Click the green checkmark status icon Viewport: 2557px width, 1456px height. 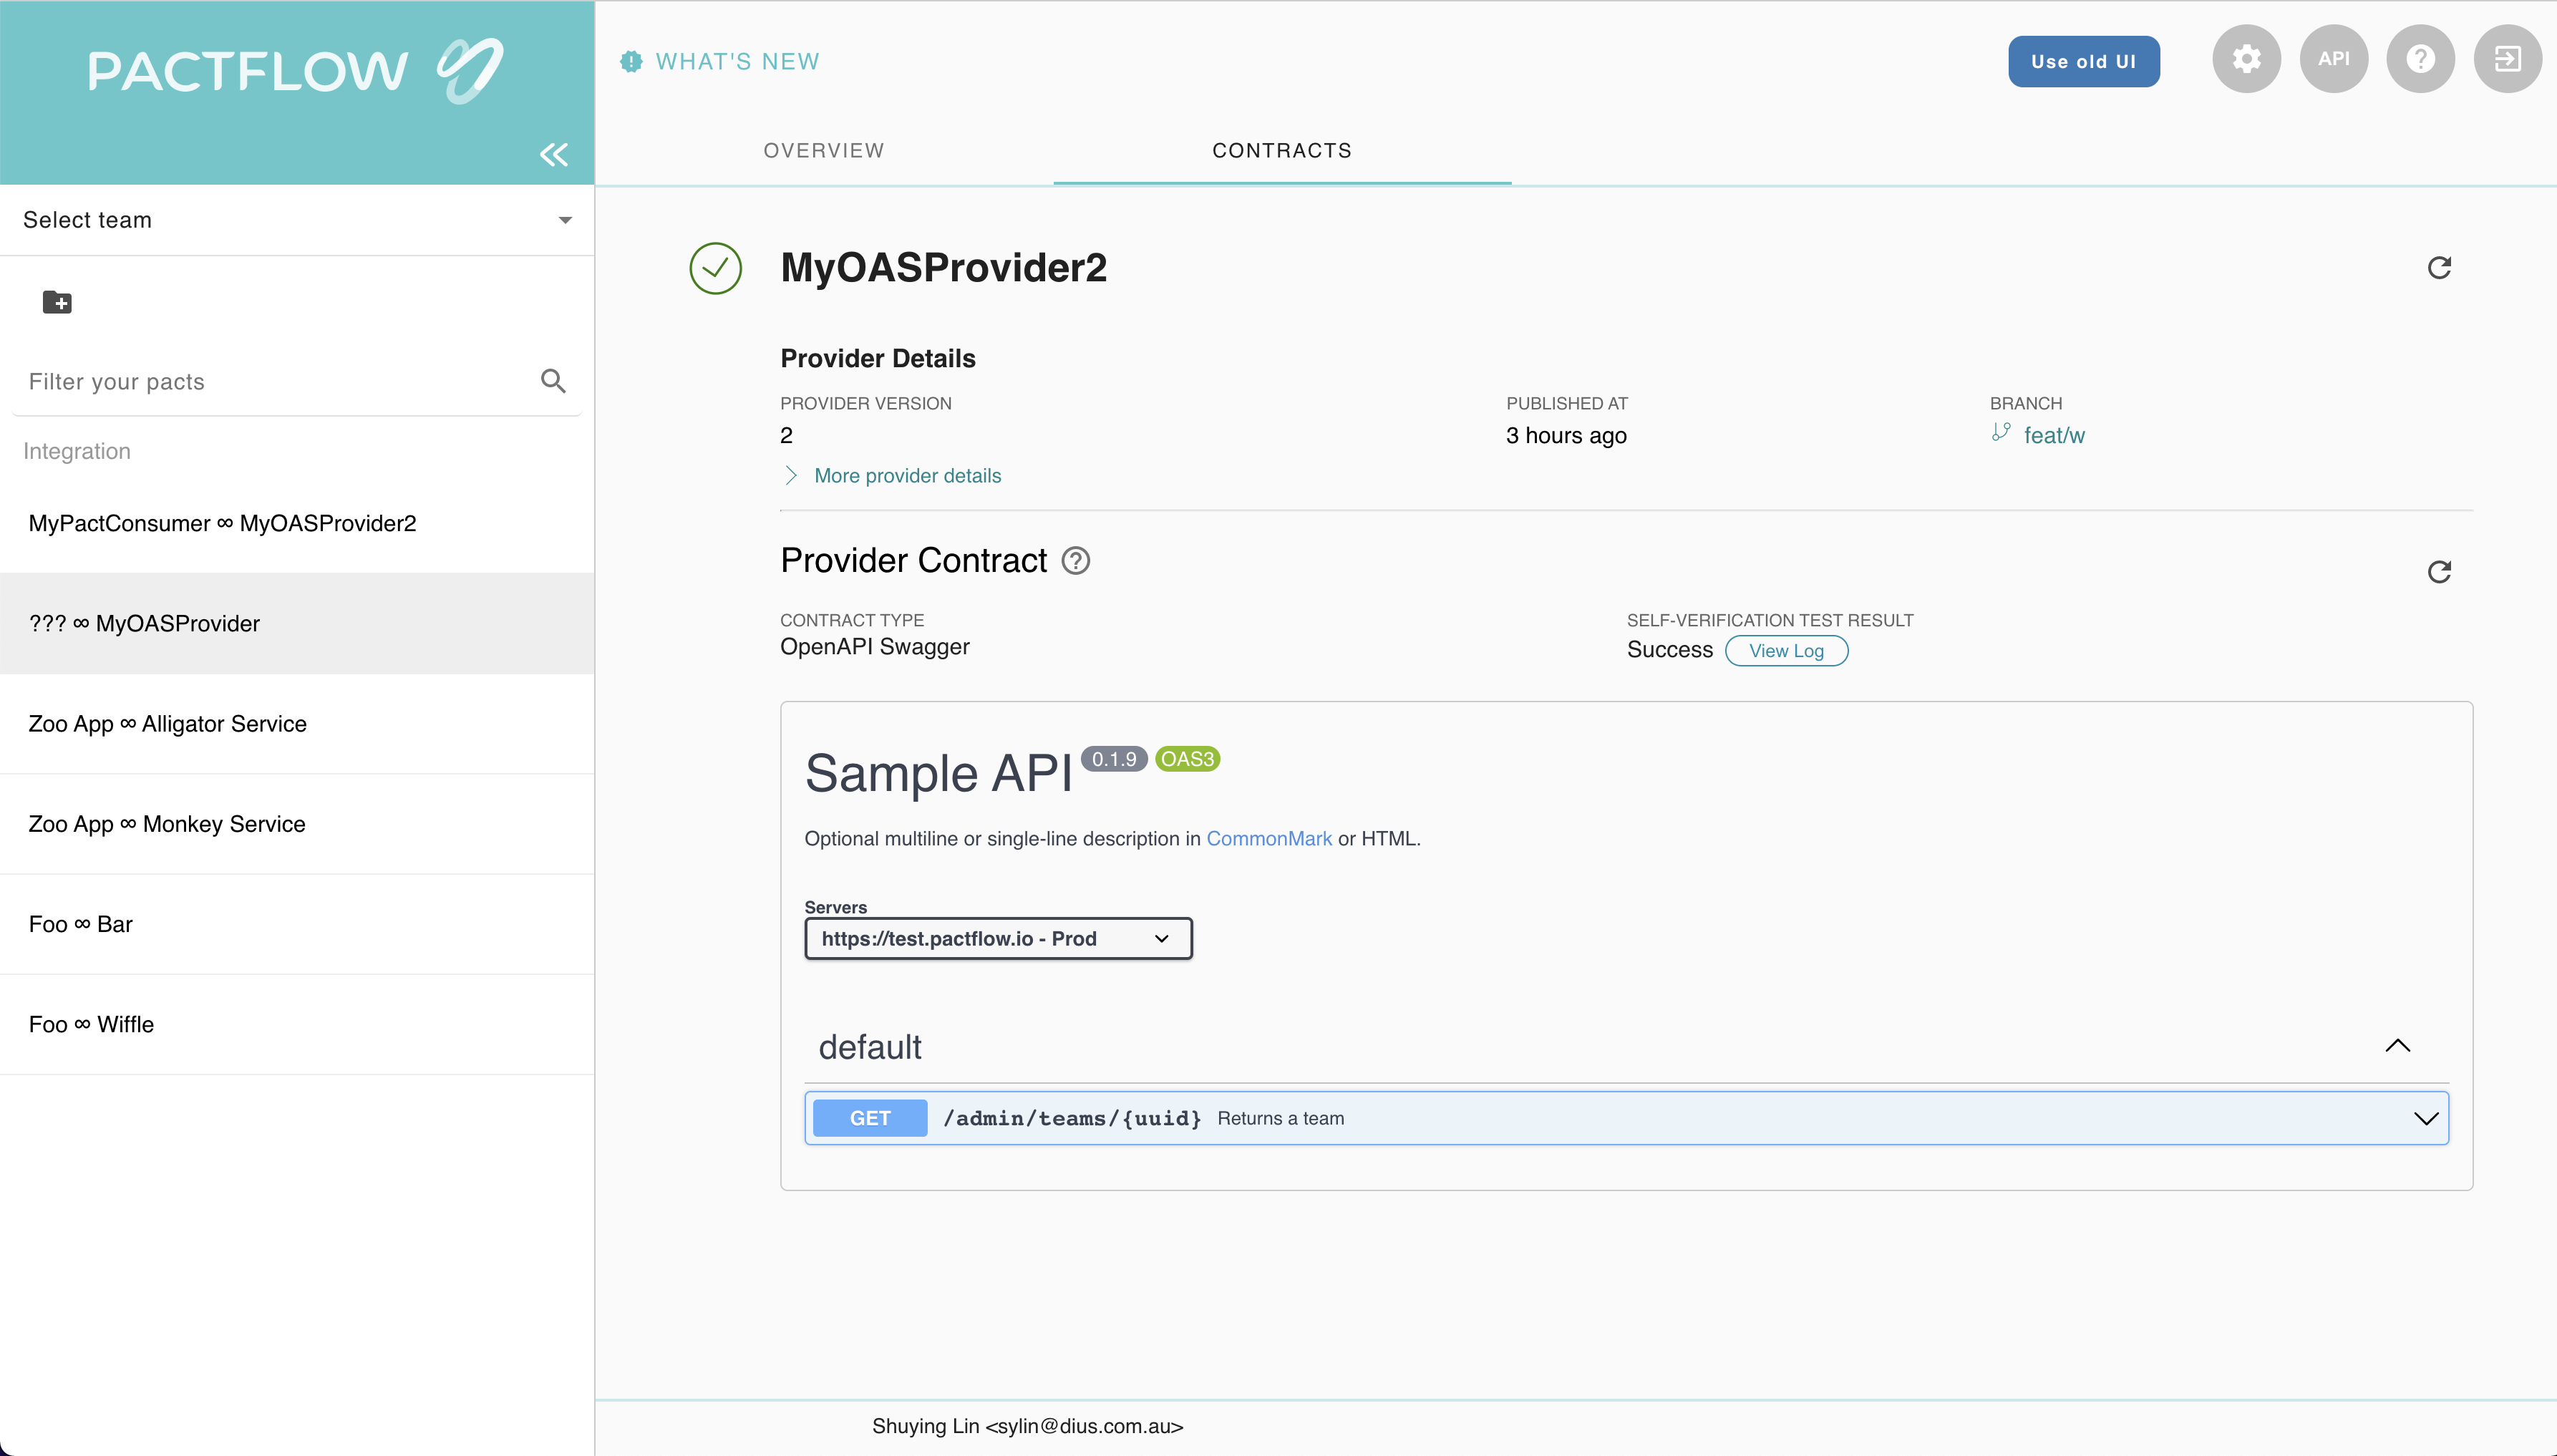coord(717,267)
